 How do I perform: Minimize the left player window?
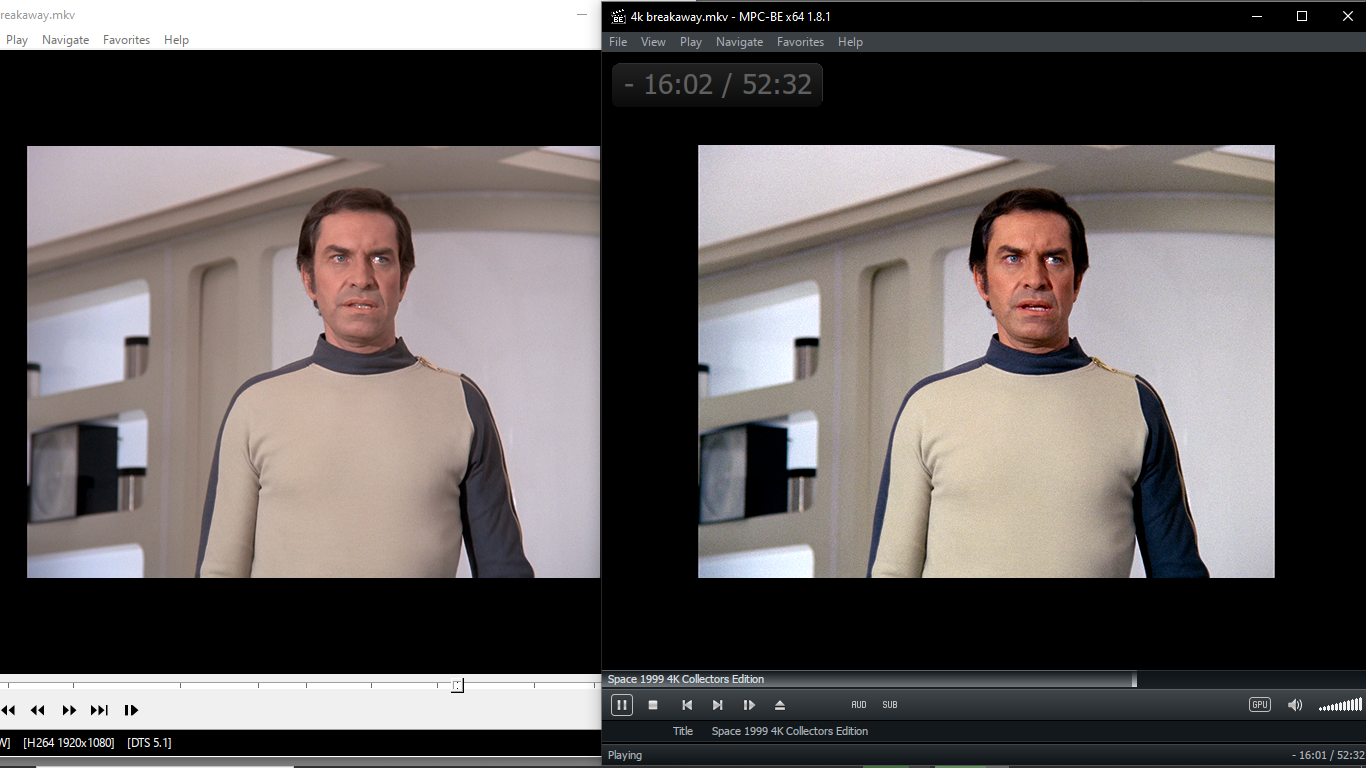point(582,15)
